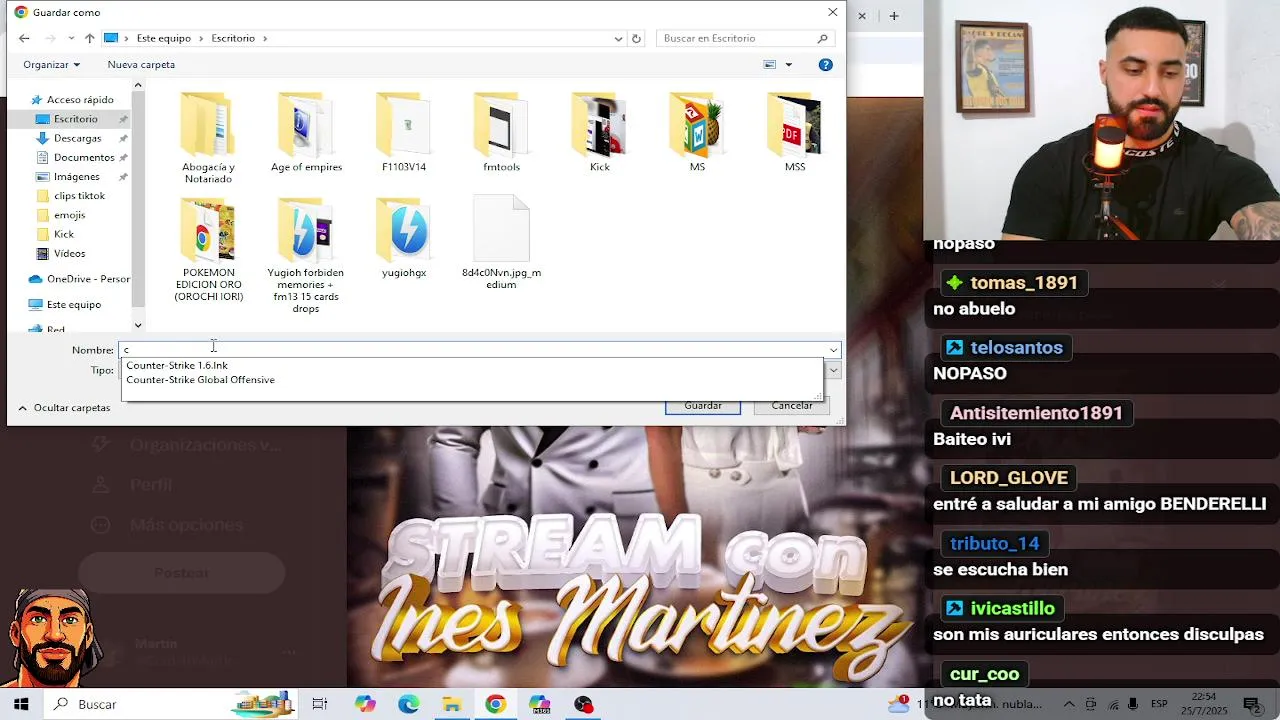Screen dimensions: 1280x720
Task: Open the OBS Studio taskbar icon
Action: coord(584,704)
